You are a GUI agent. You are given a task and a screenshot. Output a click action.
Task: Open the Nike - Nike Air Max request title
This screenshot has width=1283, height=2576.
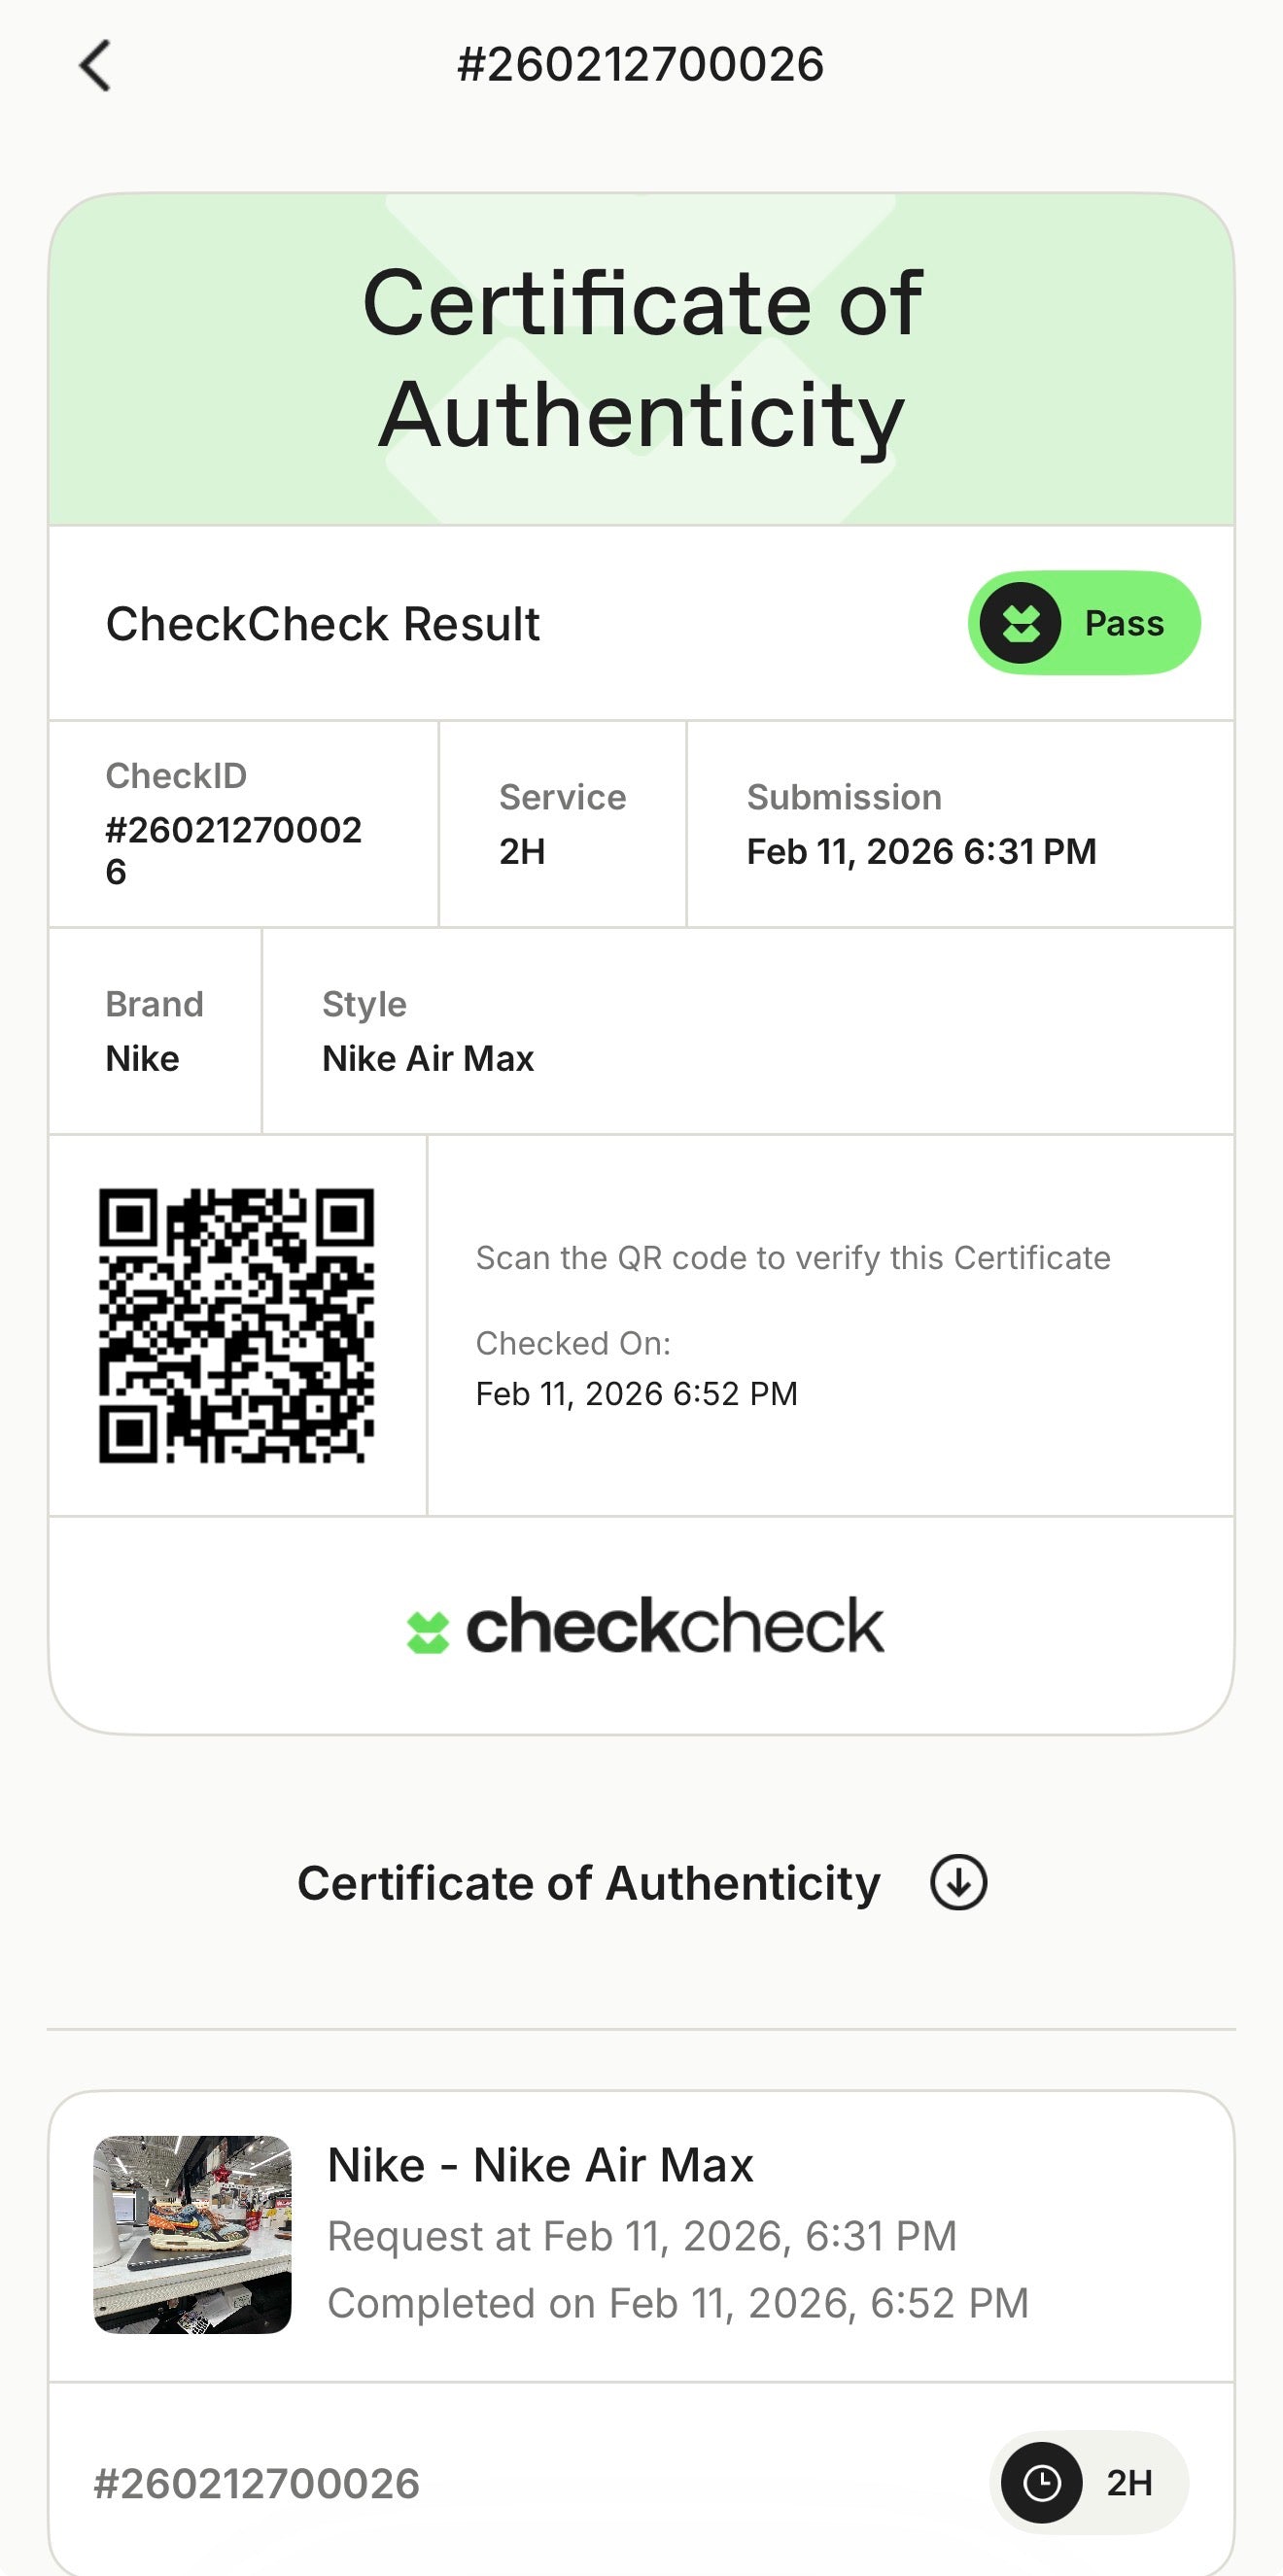[540, 2165]
